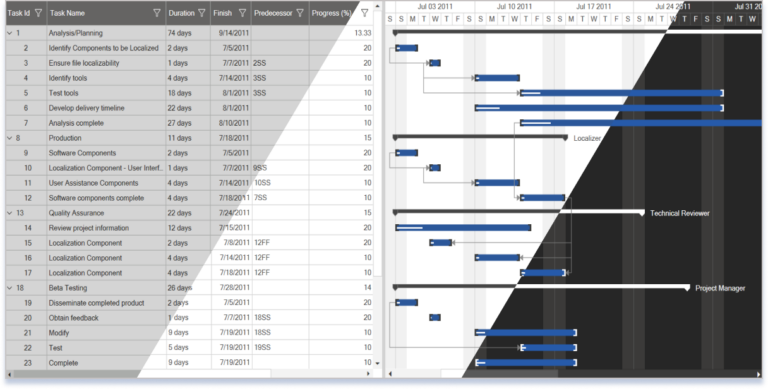The image size is (768, 389).
Task: Select the Jul 03 2011 week header
Action: click(x=435, y=7)
